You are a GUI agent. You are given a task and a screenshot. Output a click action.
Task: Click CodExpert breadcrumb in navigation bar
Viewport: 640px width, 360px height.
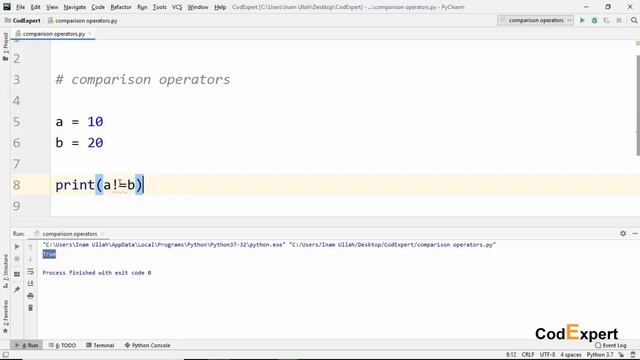23,20
